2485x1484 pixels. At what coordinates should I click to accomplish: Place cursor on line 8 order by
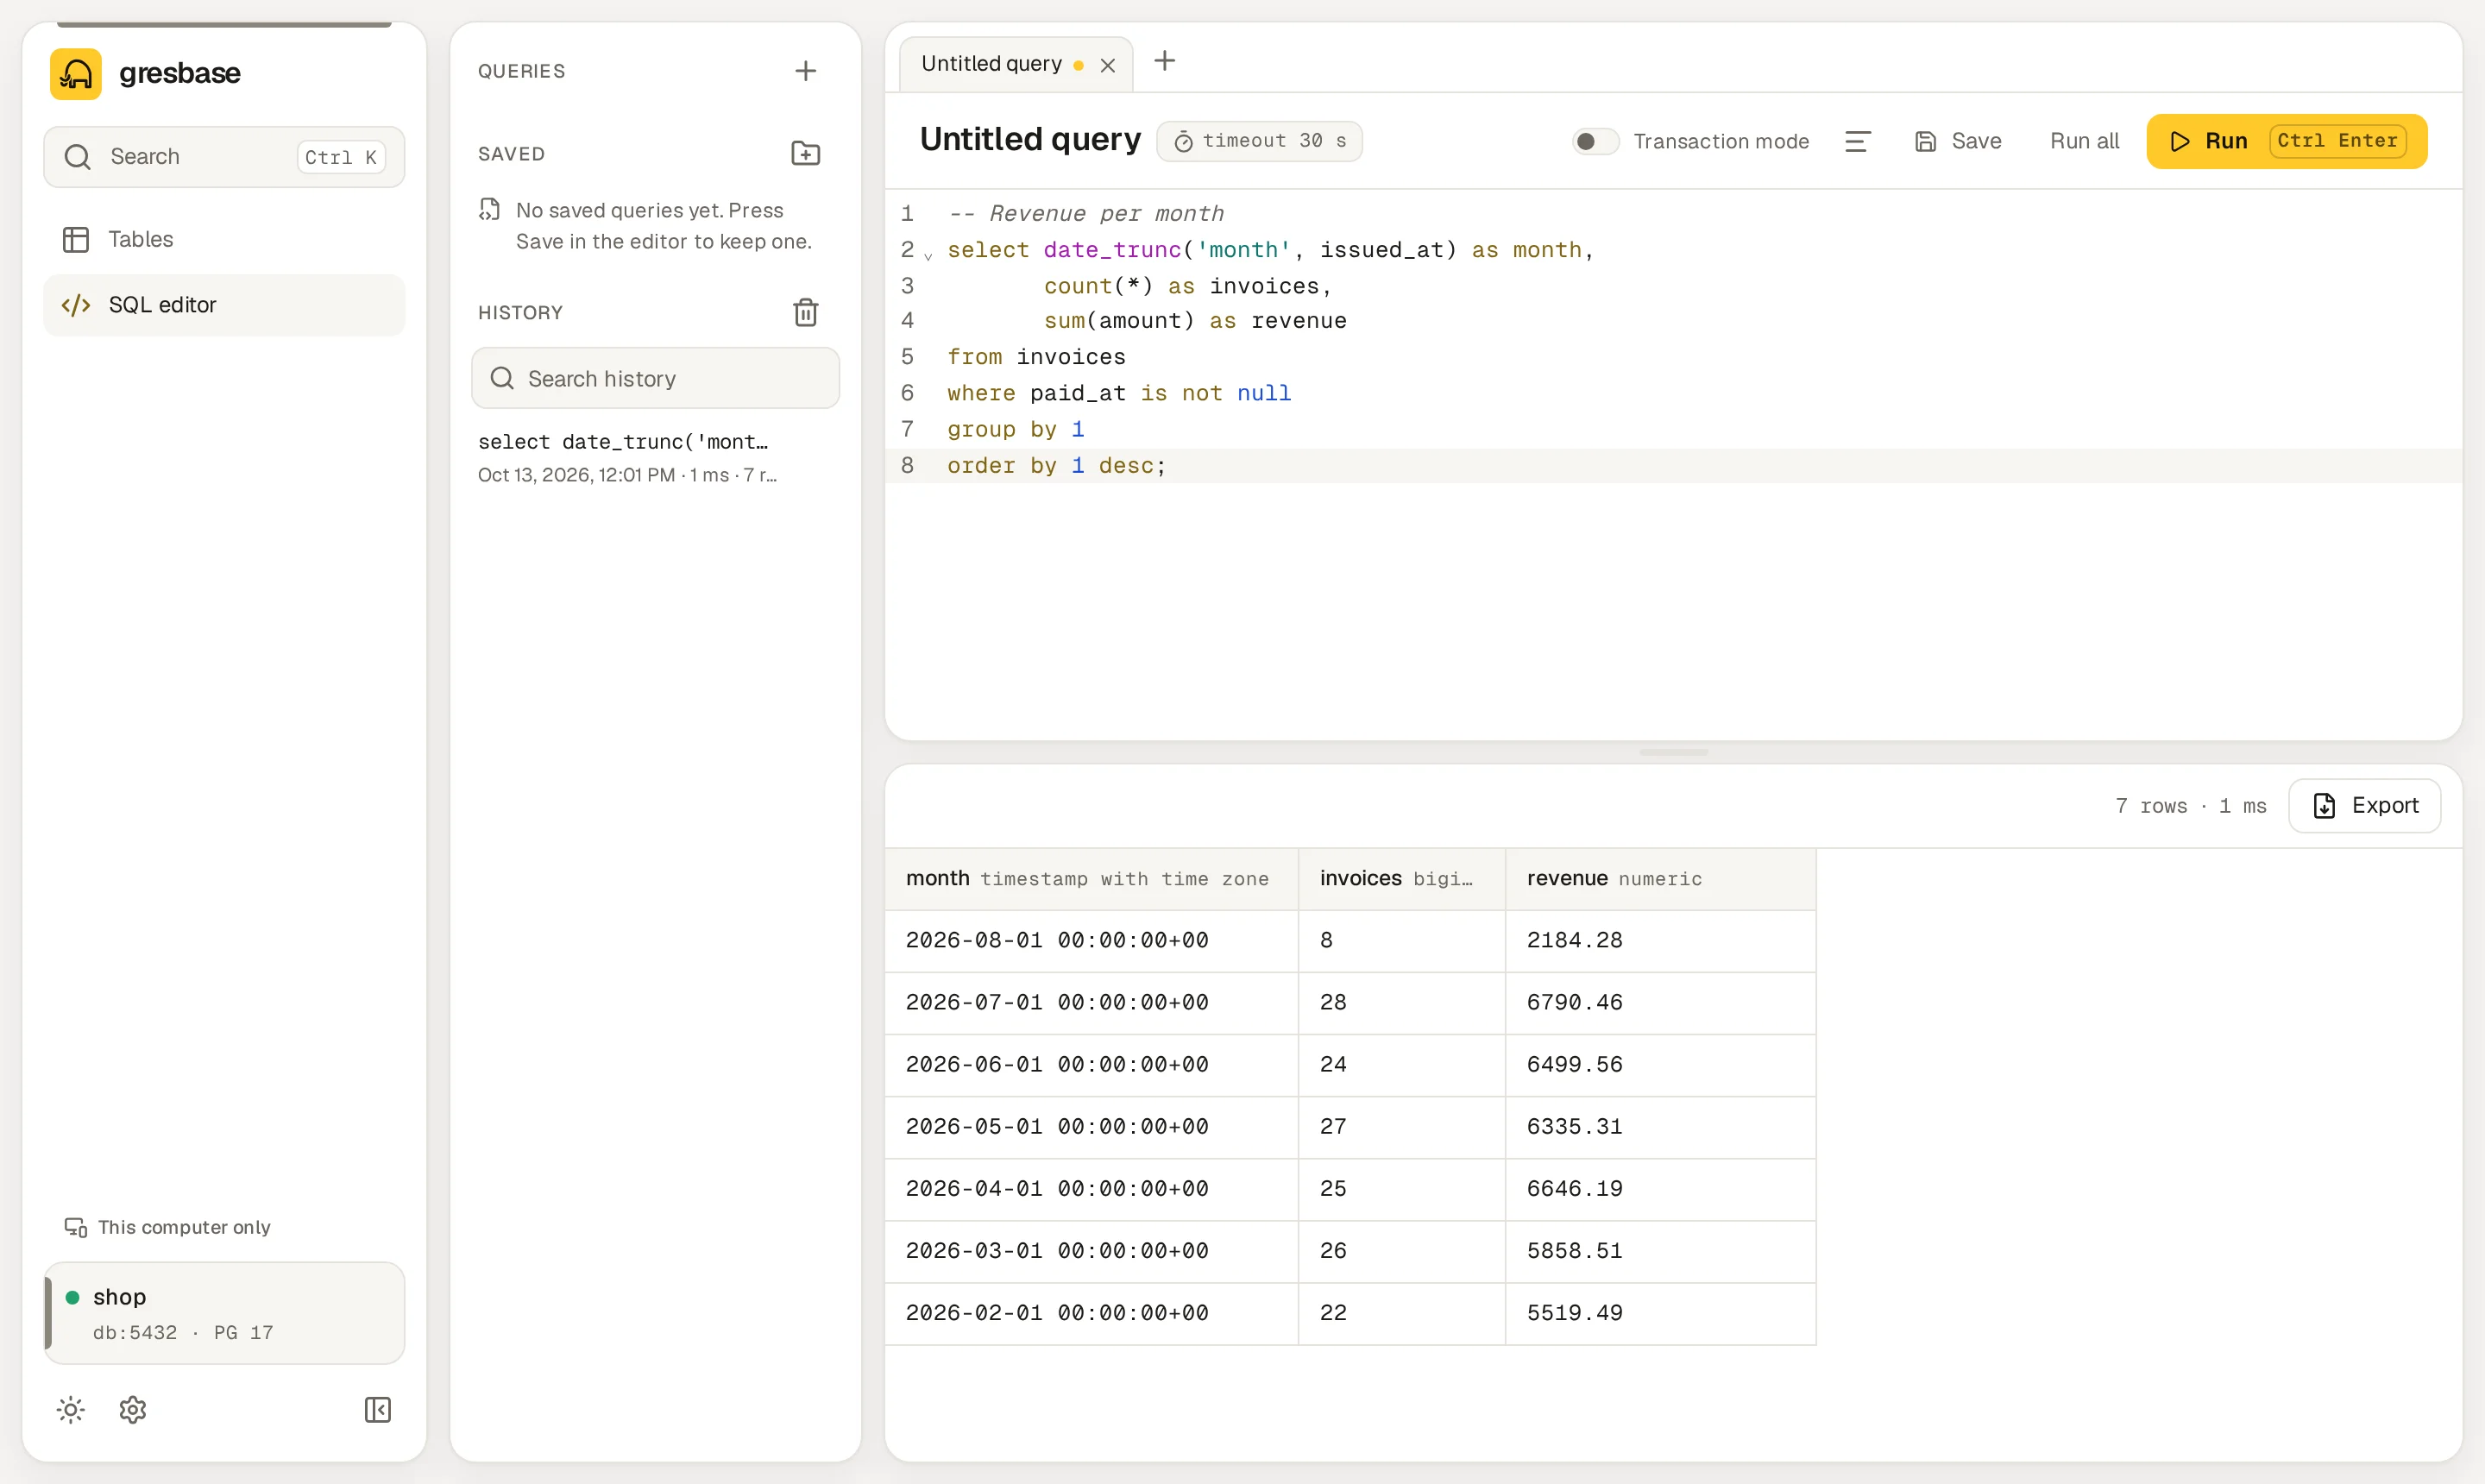1673,465
